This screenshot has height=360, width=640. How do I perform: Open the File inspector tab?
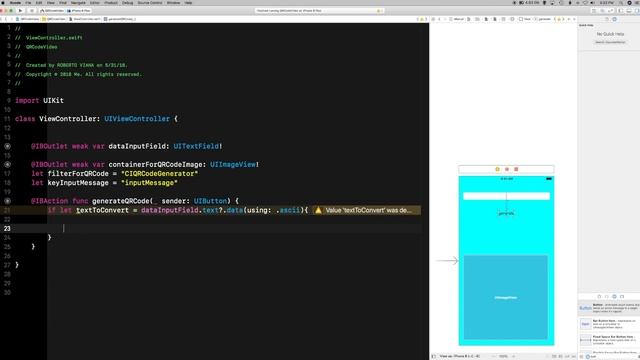607,19
